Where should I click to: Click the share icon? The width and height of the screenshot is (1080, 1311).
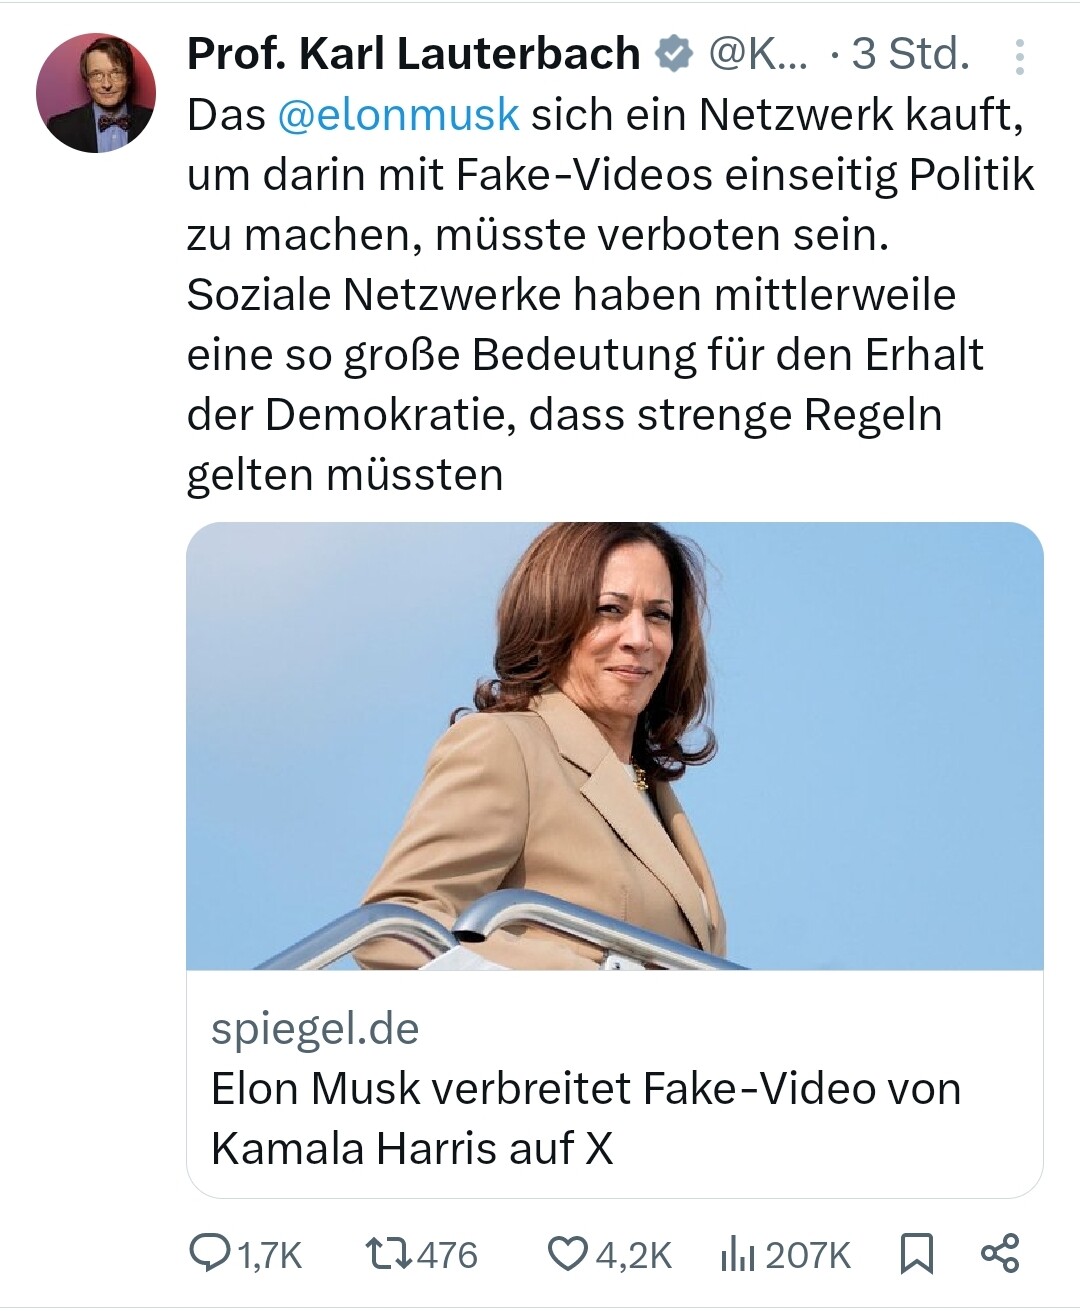pyautogui.click(x=999, y=1253)
